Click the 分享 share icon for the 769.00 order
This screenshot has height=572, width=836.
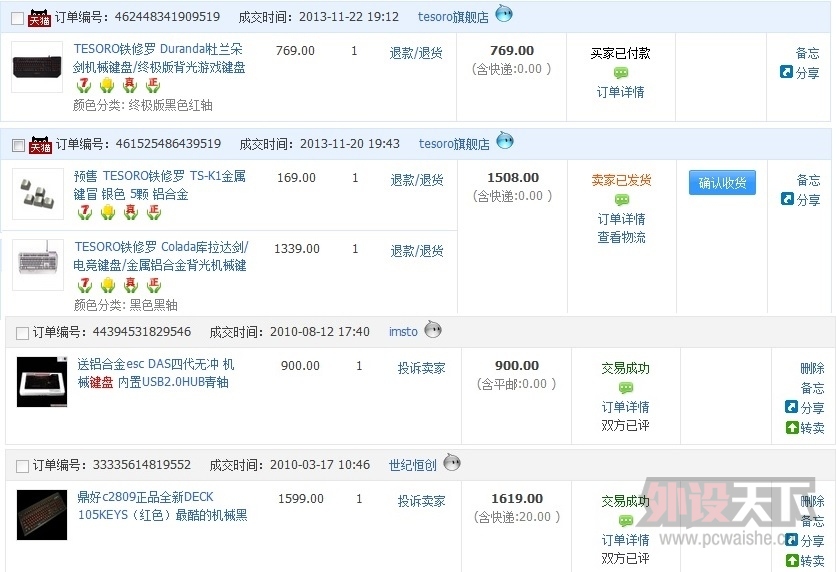point(786,72)
